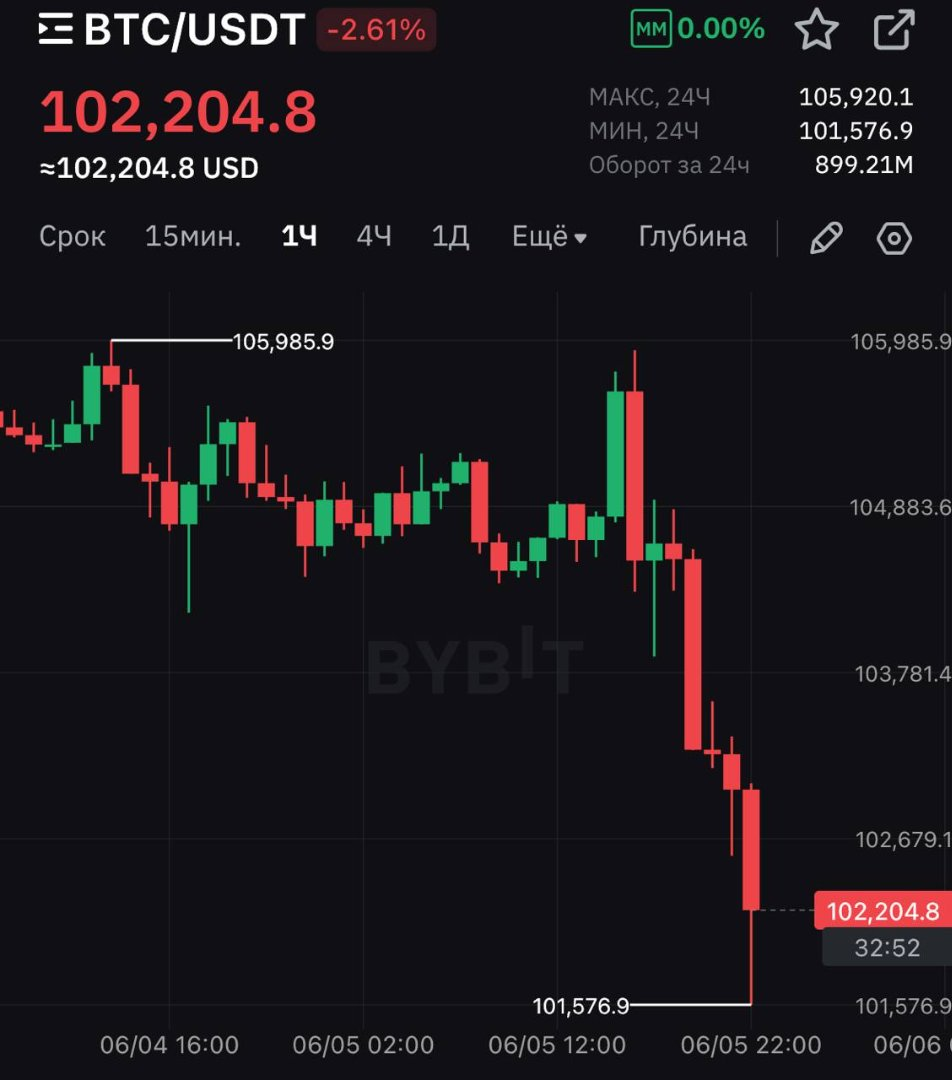Viewport: 952px width, 1080px height.
Task: Switch chart to 4Ч timeframe
Action: pos(374,237)
